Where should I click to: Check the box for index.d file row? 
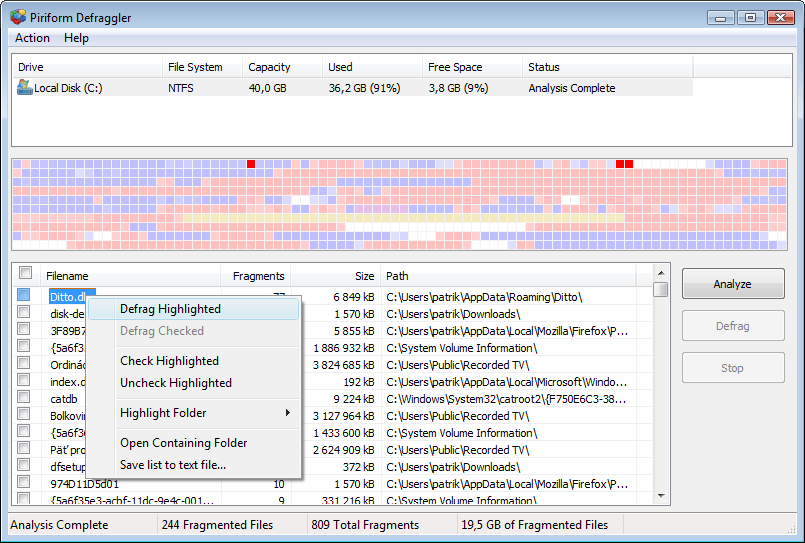click(24, 379)
